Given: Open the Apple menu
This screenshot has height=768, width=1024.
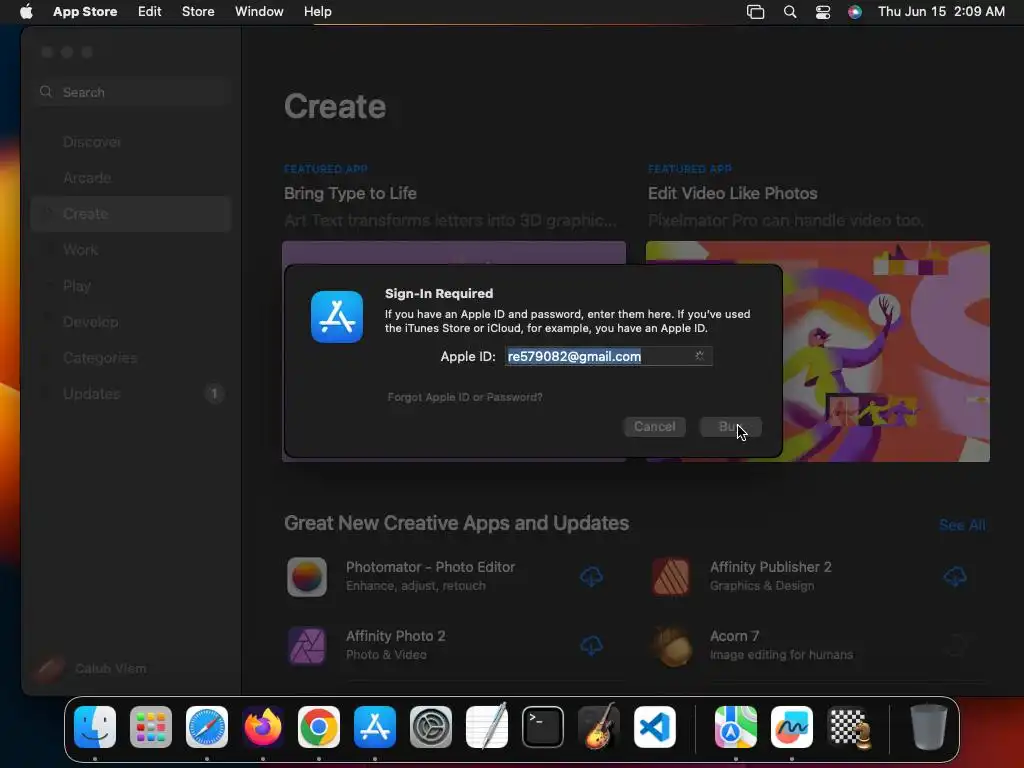Looking at the screenshot, I should [26, 12].
